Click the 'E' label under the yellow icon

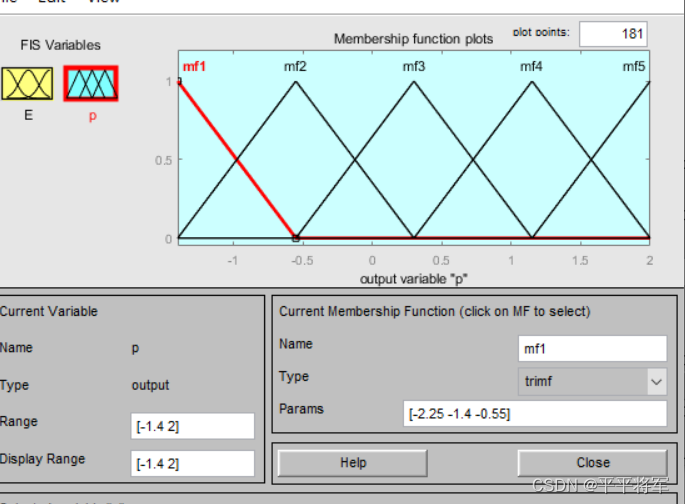click(x=28, y=115)
